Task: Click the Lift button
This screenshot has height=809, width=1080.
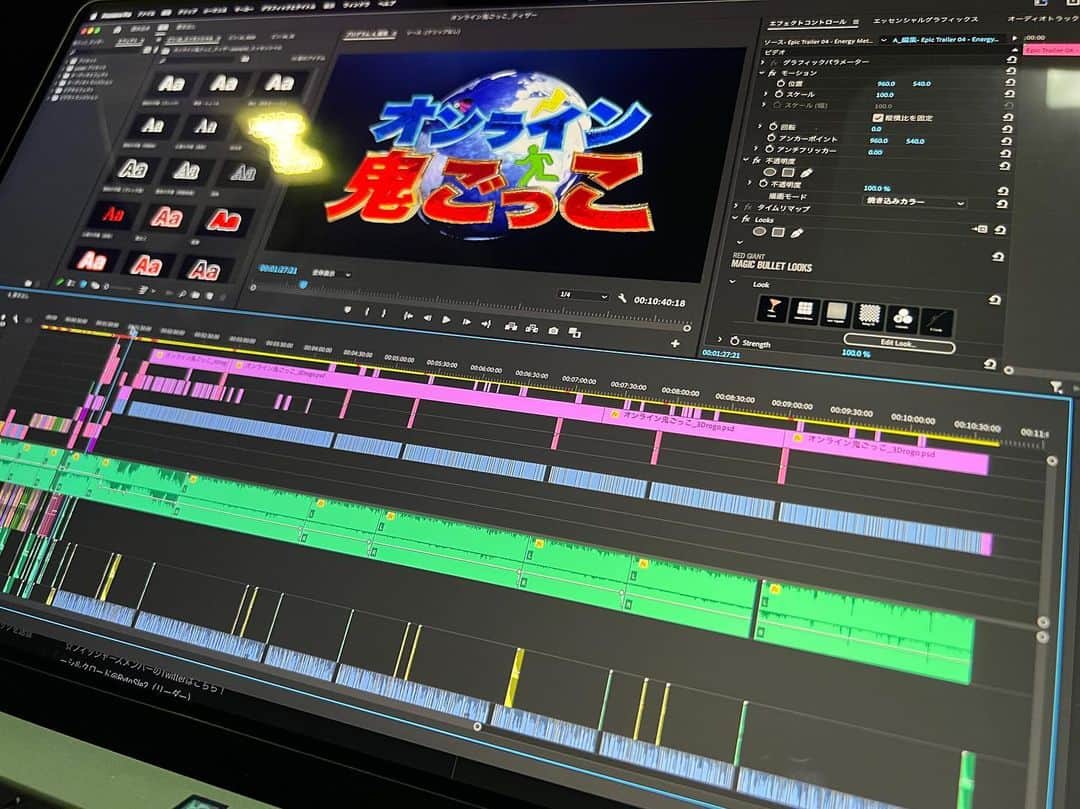Action: 511,326
